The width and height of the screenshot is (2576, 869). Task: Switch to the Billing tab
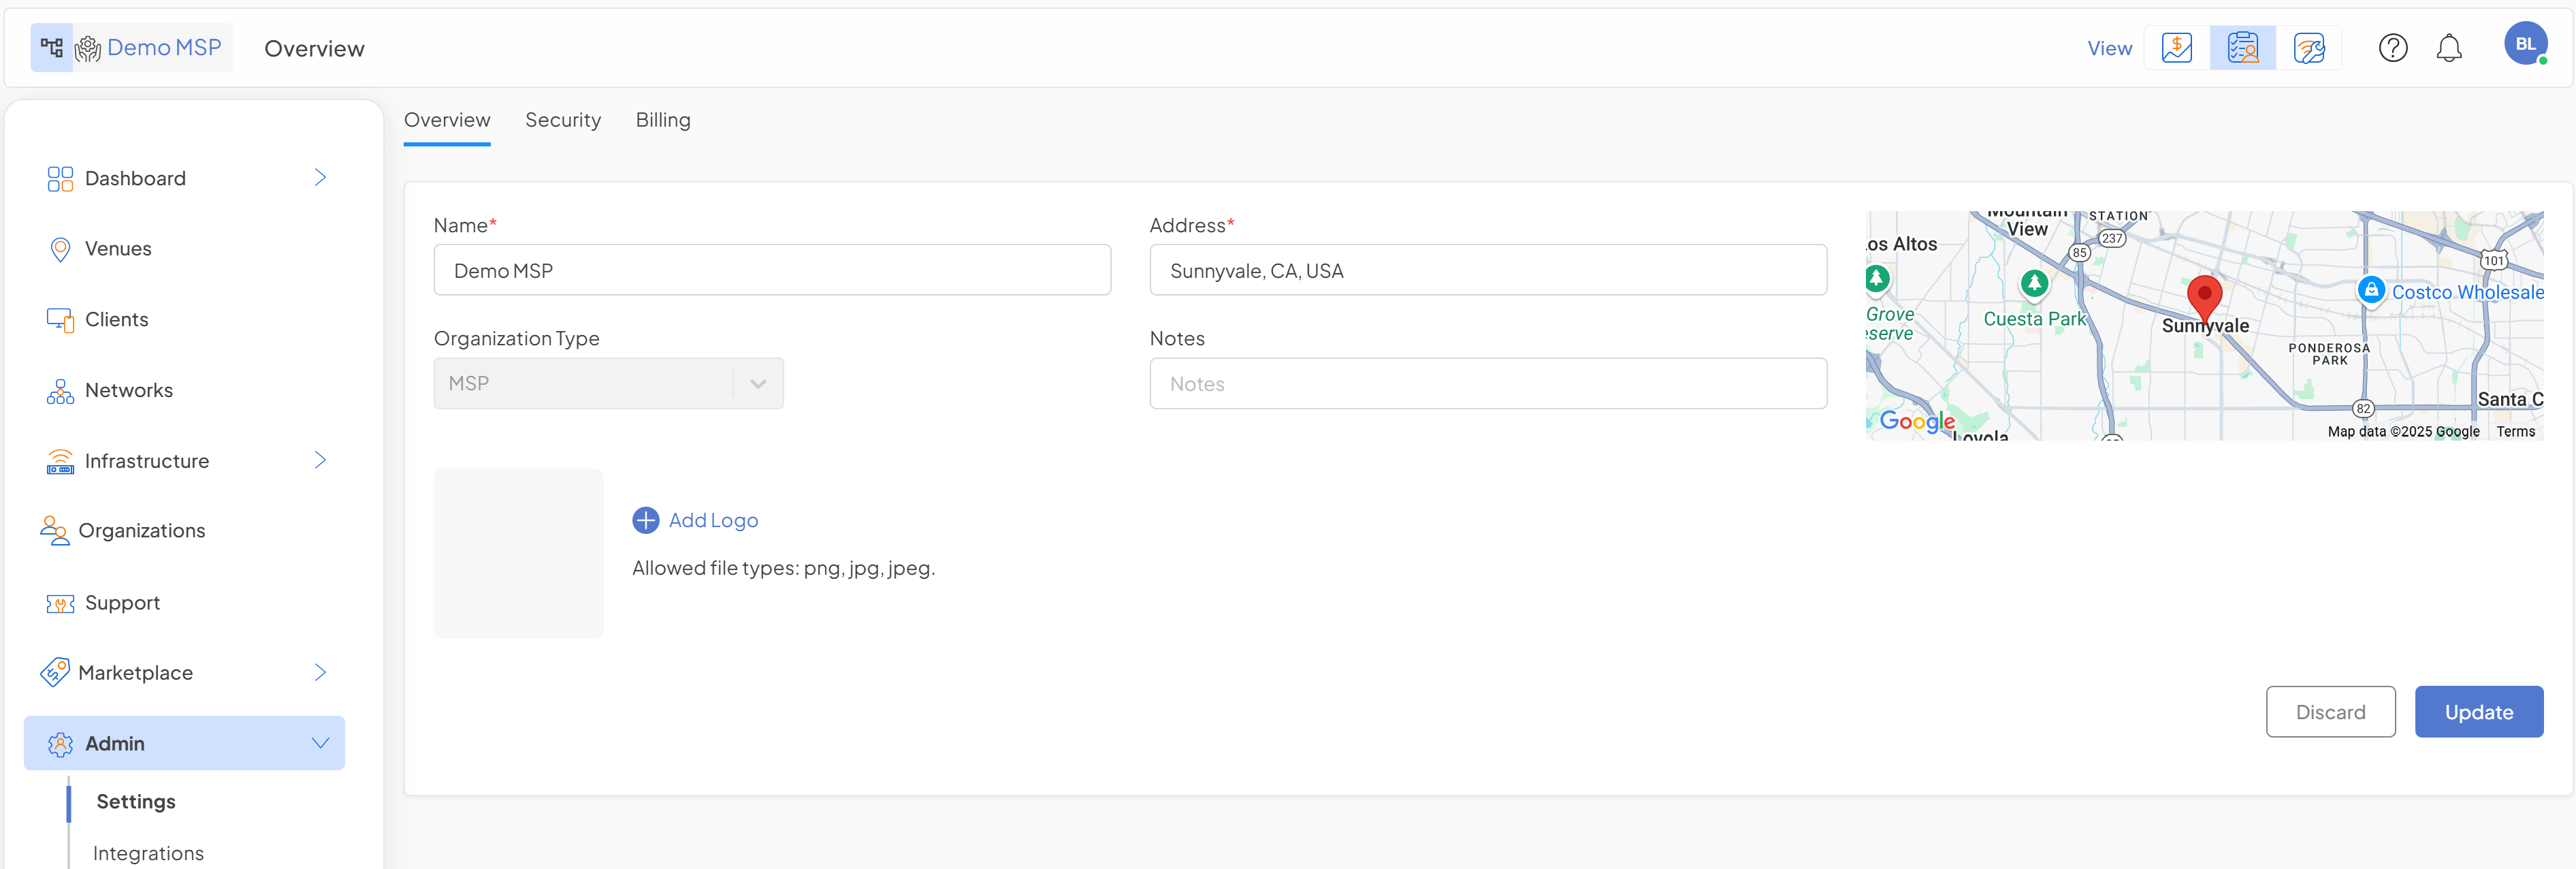coord(663,120)
